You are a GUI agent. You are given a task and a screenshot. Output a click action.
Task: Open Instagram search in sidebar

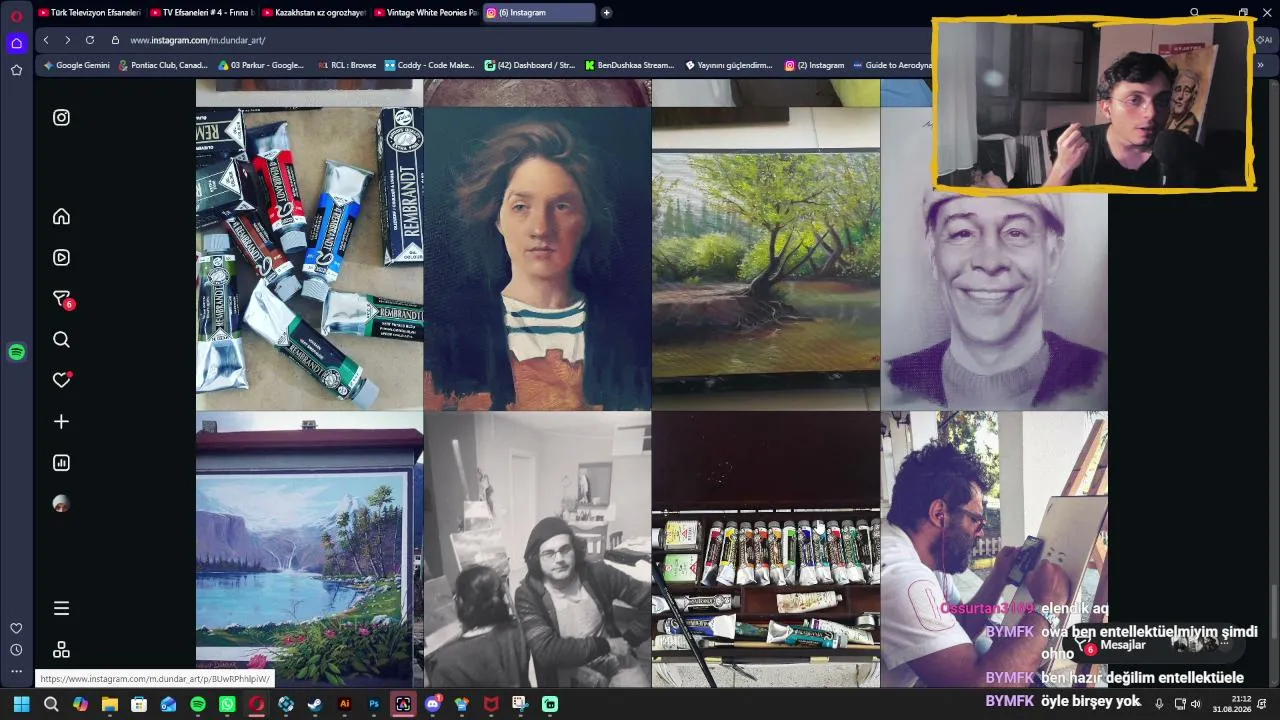tap(61, 340)
